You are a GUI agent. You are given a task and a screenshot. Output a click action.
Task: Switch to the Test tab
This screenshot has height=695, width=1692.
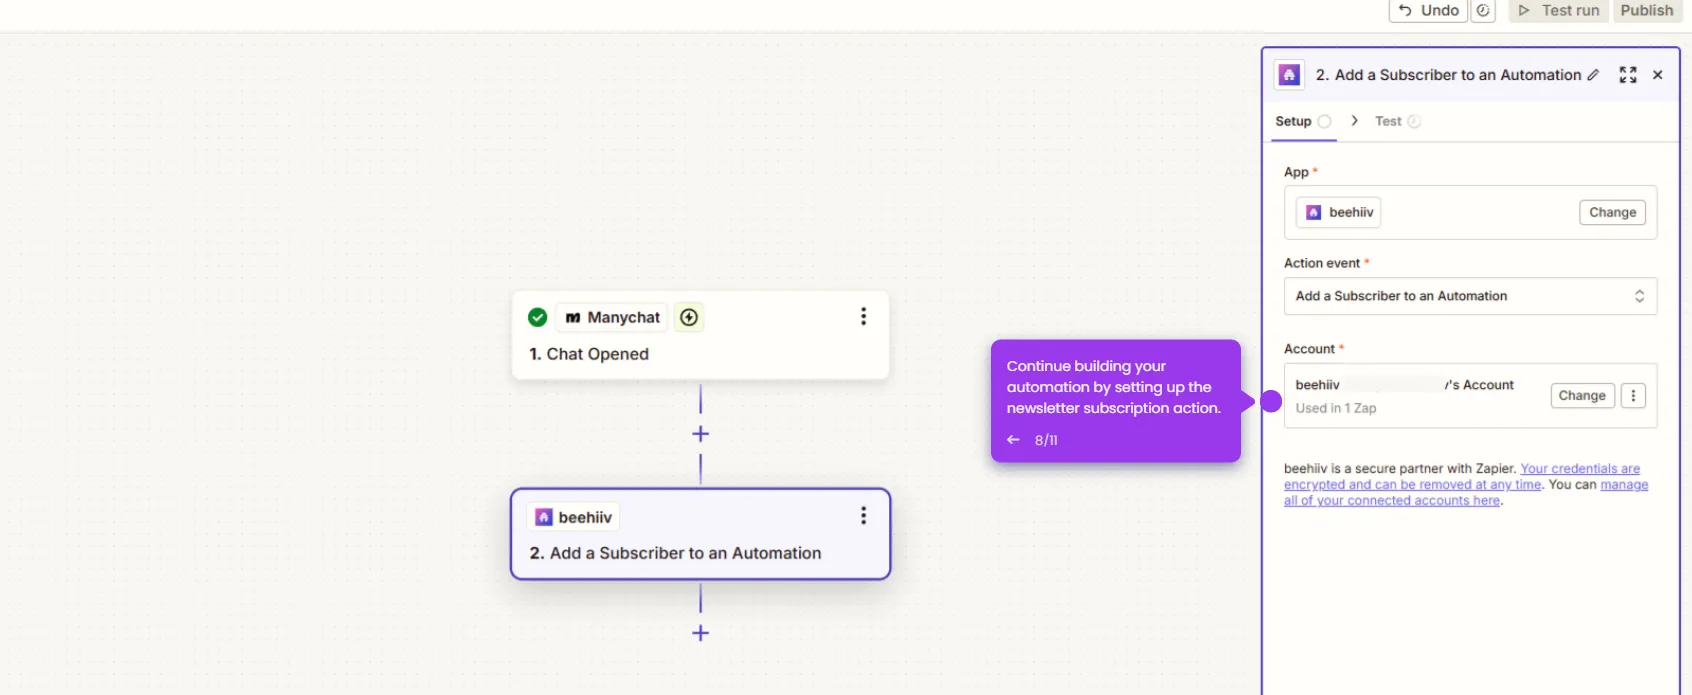click(x=1397, y=121)
